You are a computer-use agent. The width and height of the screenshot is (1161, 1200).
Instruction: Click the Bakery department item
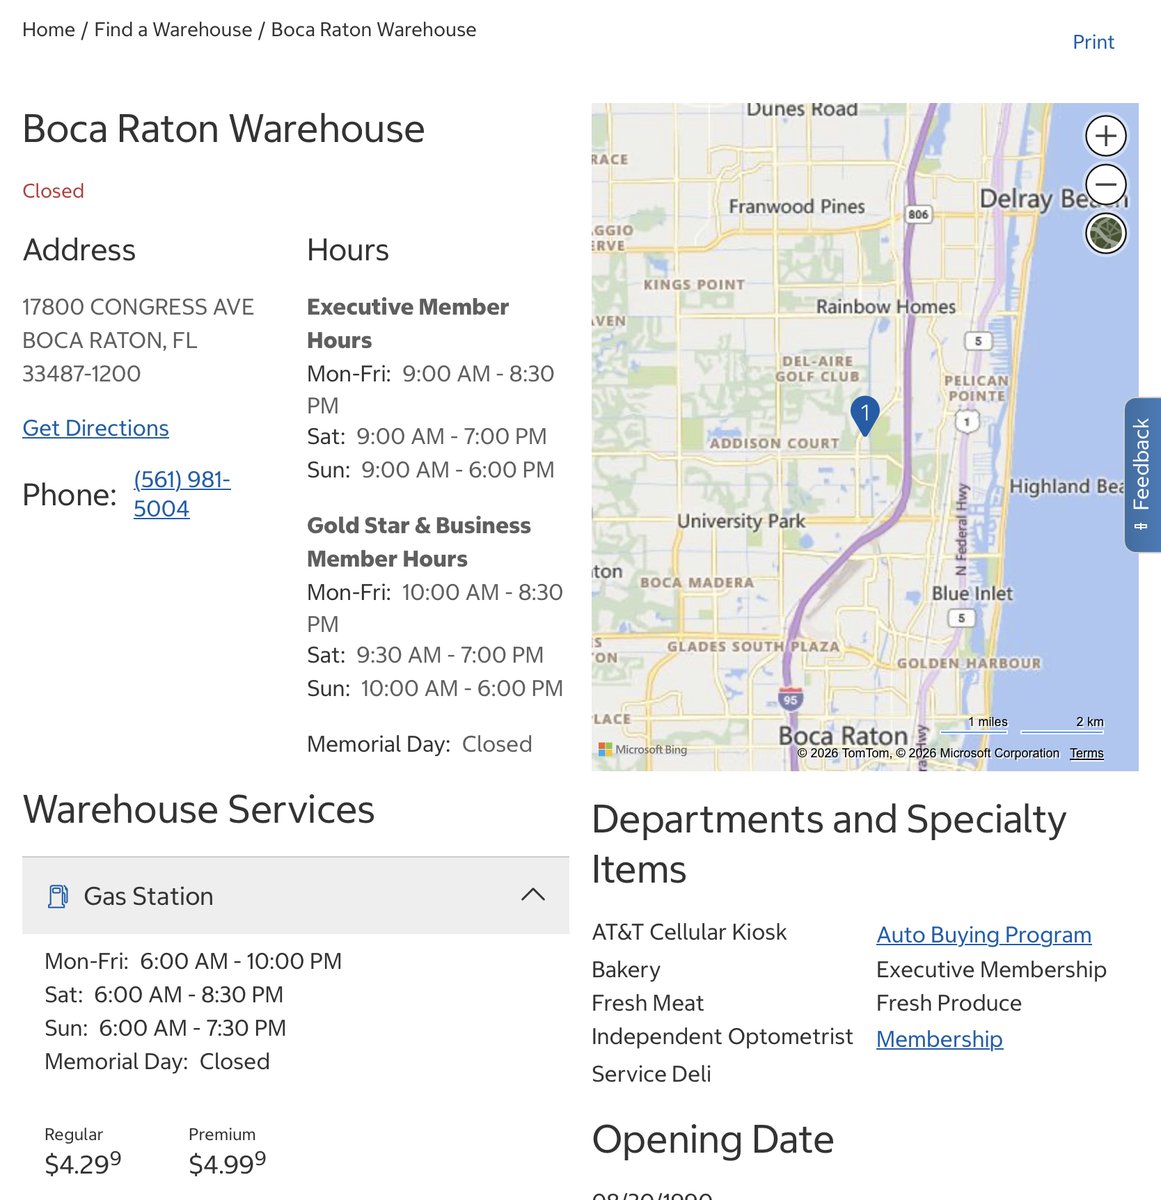tap(626, 970)
